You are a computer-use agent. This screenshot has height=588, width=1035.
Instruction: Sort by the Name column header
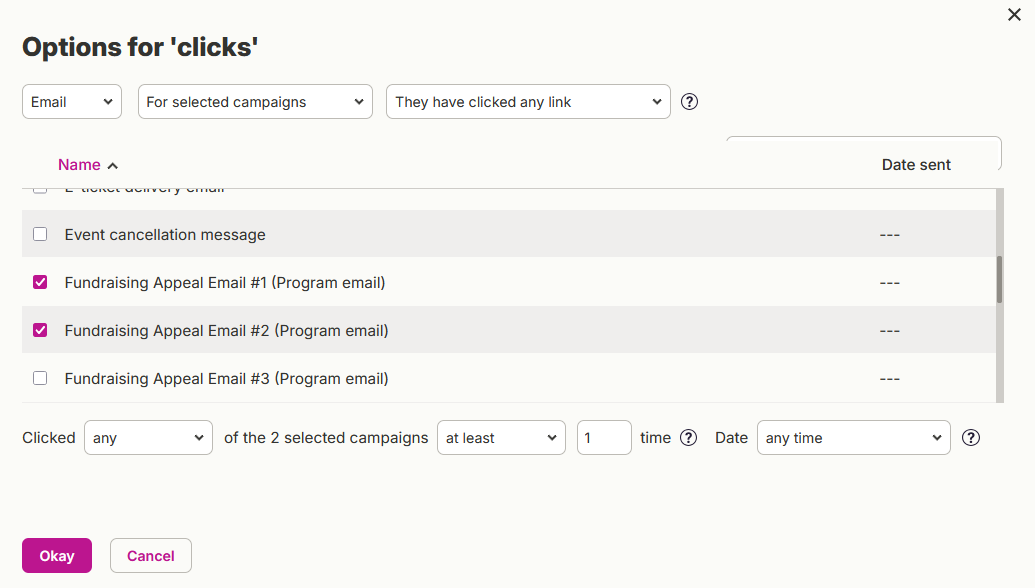pyautogui.click(x=79, y=165)
